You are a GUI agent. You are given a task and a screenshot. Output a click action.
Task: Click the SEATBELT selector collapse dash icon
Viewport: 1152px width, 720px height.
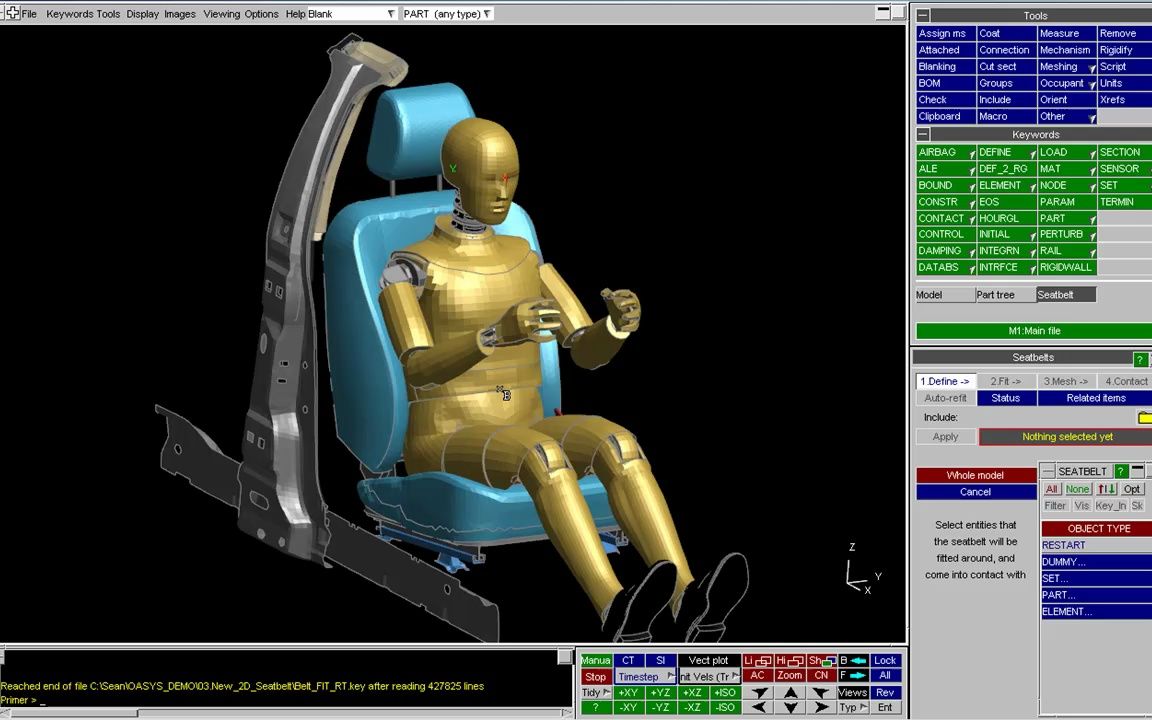[x=1048, y=471]
